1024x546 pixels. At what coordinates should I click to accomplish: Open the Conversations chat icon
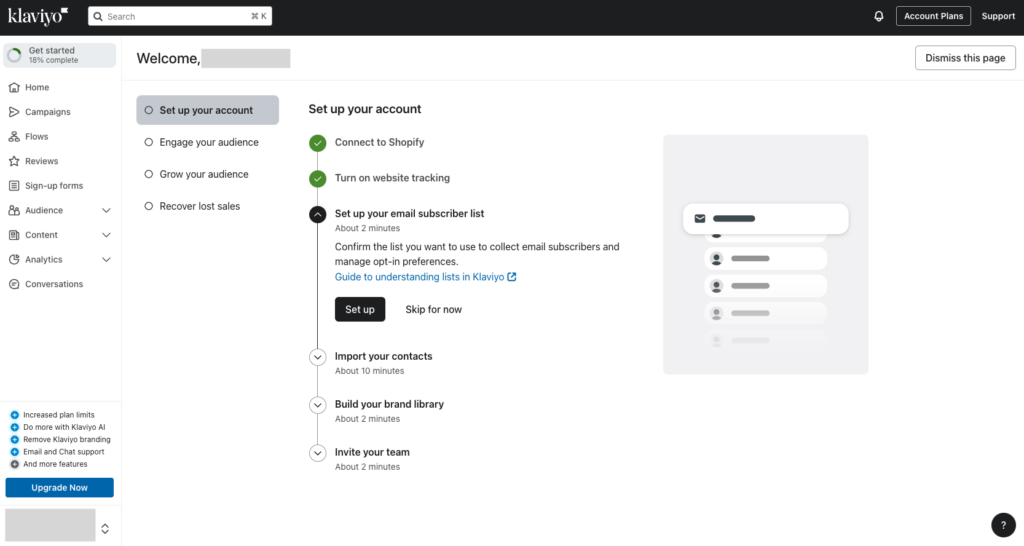14,284
